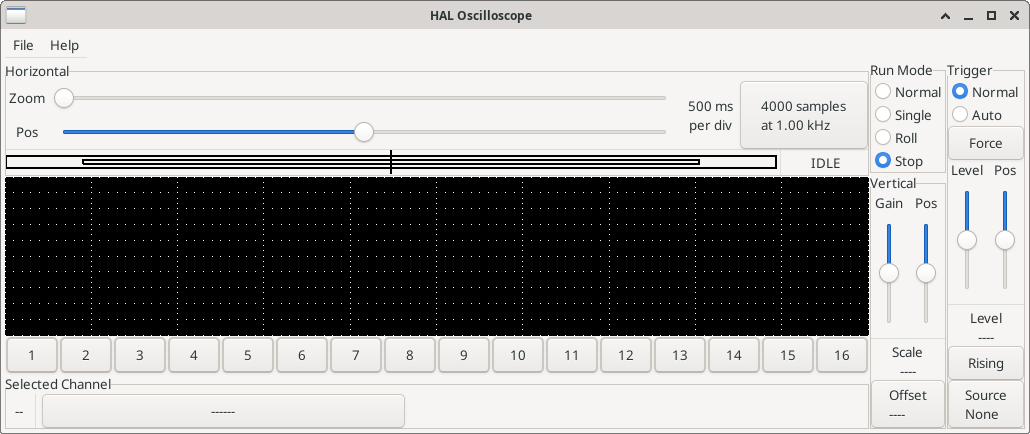Click the horizontal Zoom slider handle

pyautogui.click(x=64, y=98)
